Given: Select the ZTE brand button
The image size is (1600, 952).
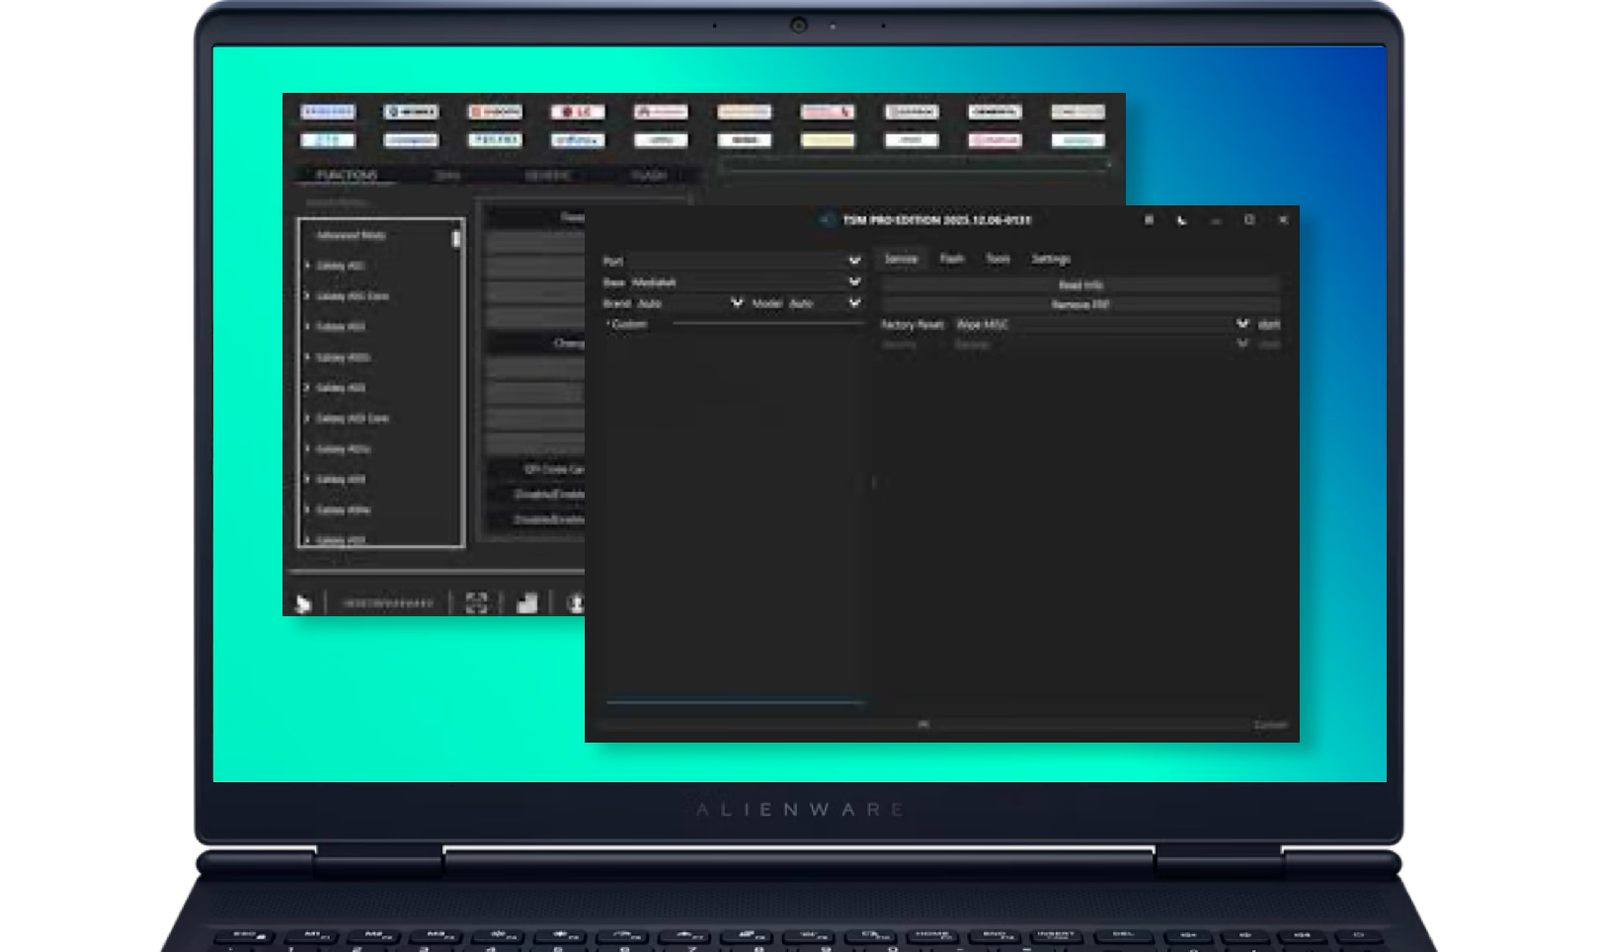Looking at the screenshot, I should pos(328,140).
